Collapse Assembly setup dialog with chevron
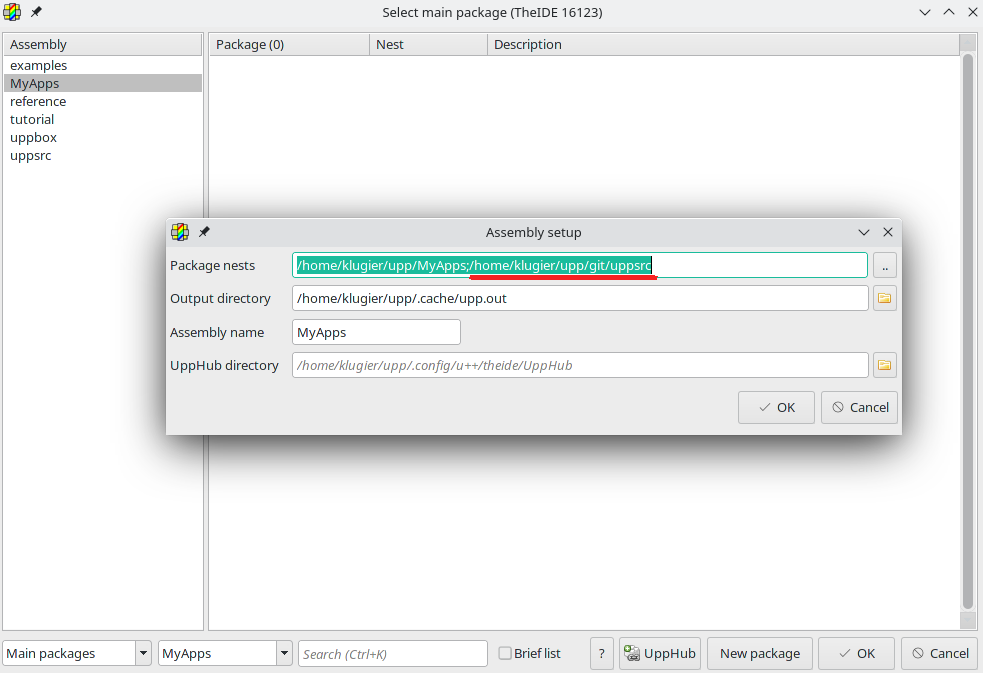The width and height of the screenshot is (983, 673). [864, 232]
